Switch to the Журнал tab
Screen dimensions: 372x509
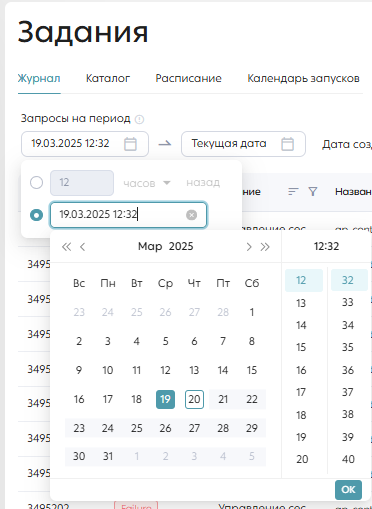point(39,78)
